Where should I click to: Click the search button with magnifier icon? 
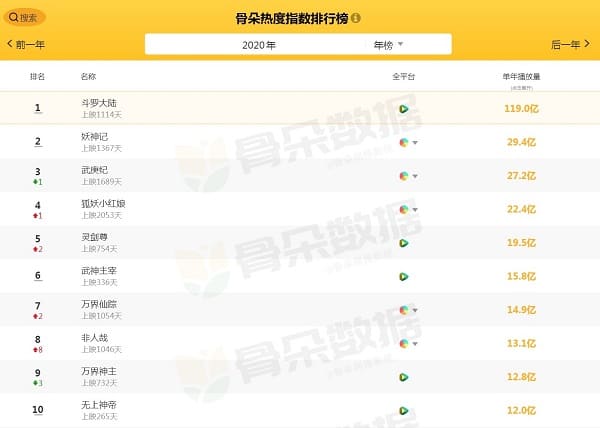tap(24, 18)
